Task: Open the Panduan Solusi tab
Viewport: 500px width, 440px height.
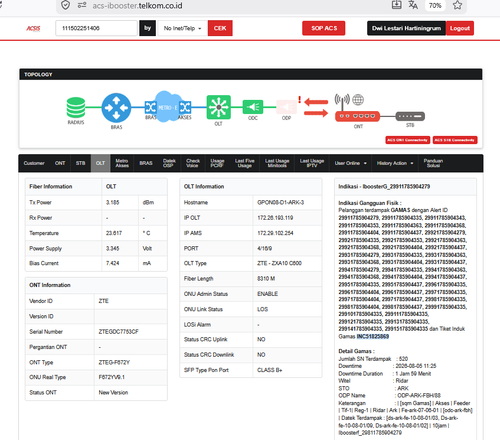Action: 433,163
